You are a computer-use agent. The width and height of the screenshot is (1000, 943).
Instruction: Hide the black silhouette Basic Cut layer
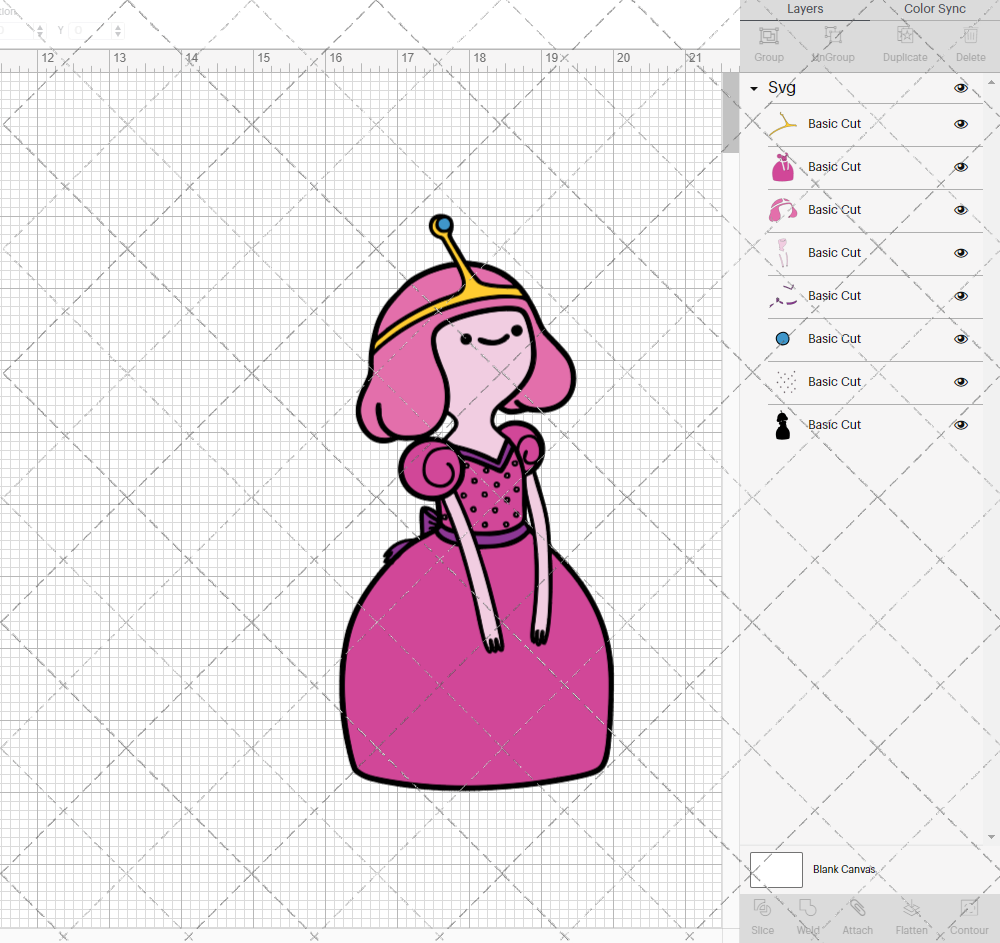pos(960,425)
